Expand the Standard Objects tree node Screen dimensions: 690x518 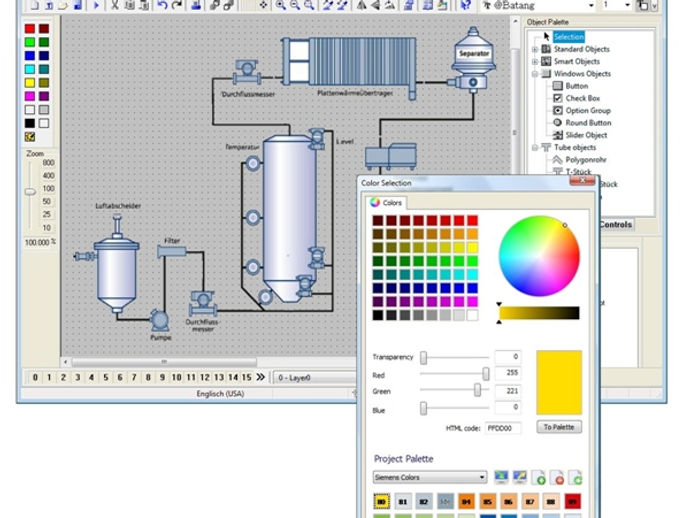[535, 49]
